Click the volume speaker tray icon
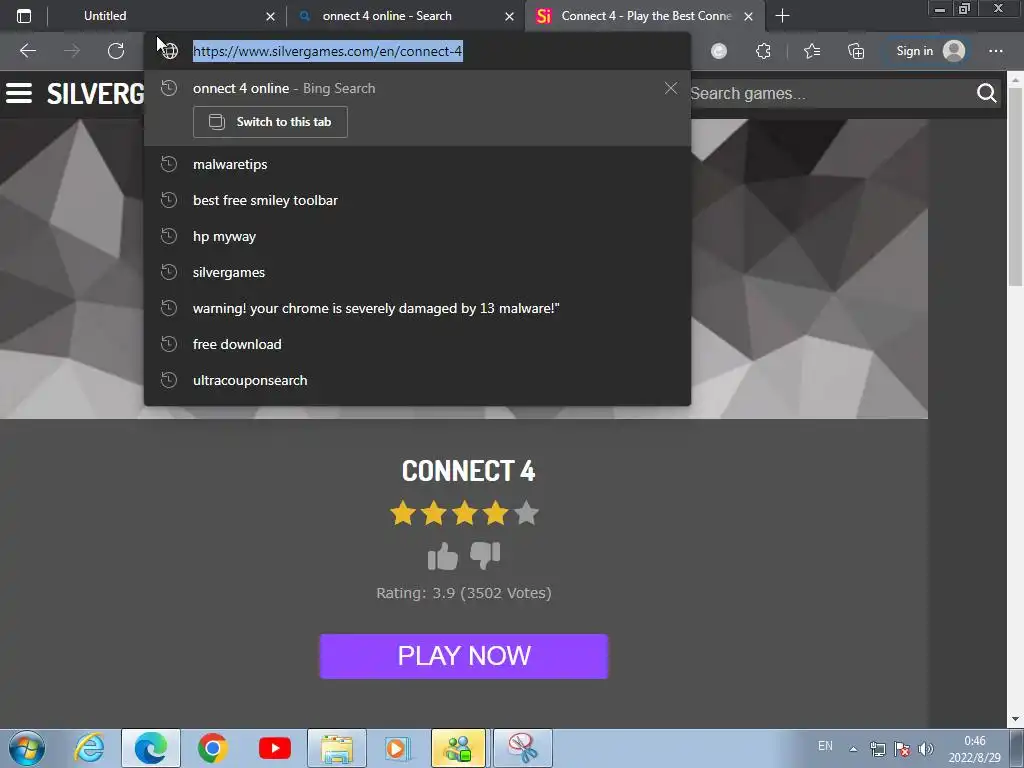 coord(925,748)
